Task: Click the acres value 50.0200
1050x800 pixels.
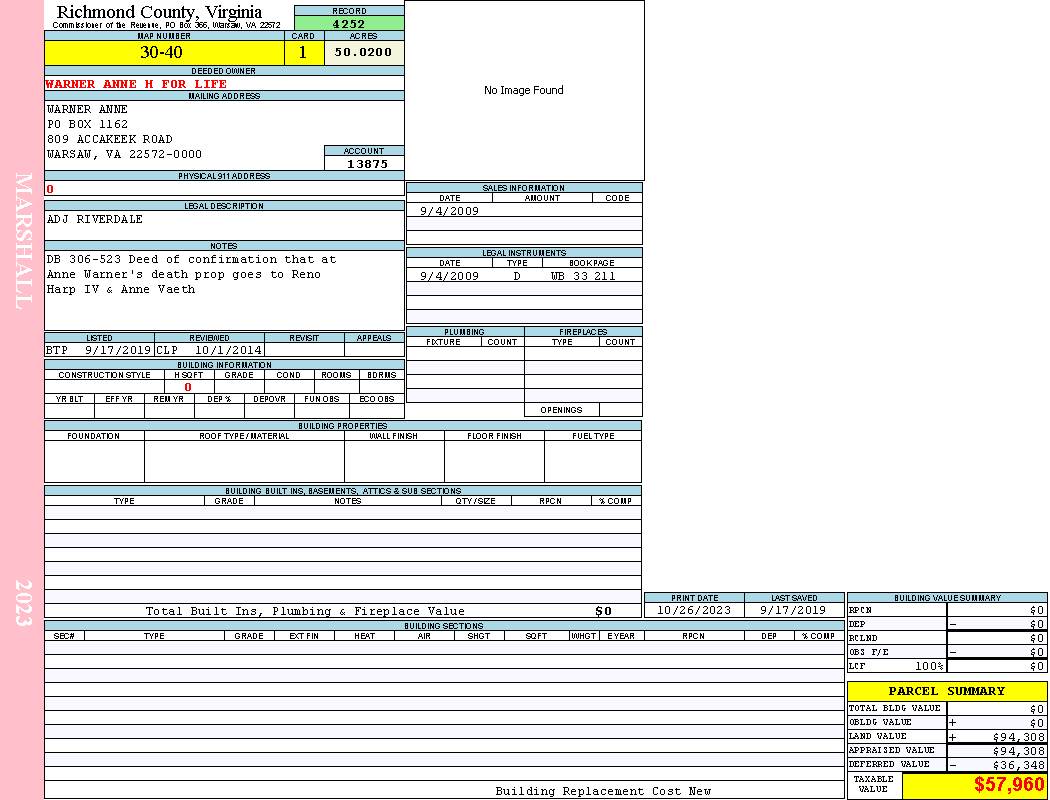Action: point(364,53)
